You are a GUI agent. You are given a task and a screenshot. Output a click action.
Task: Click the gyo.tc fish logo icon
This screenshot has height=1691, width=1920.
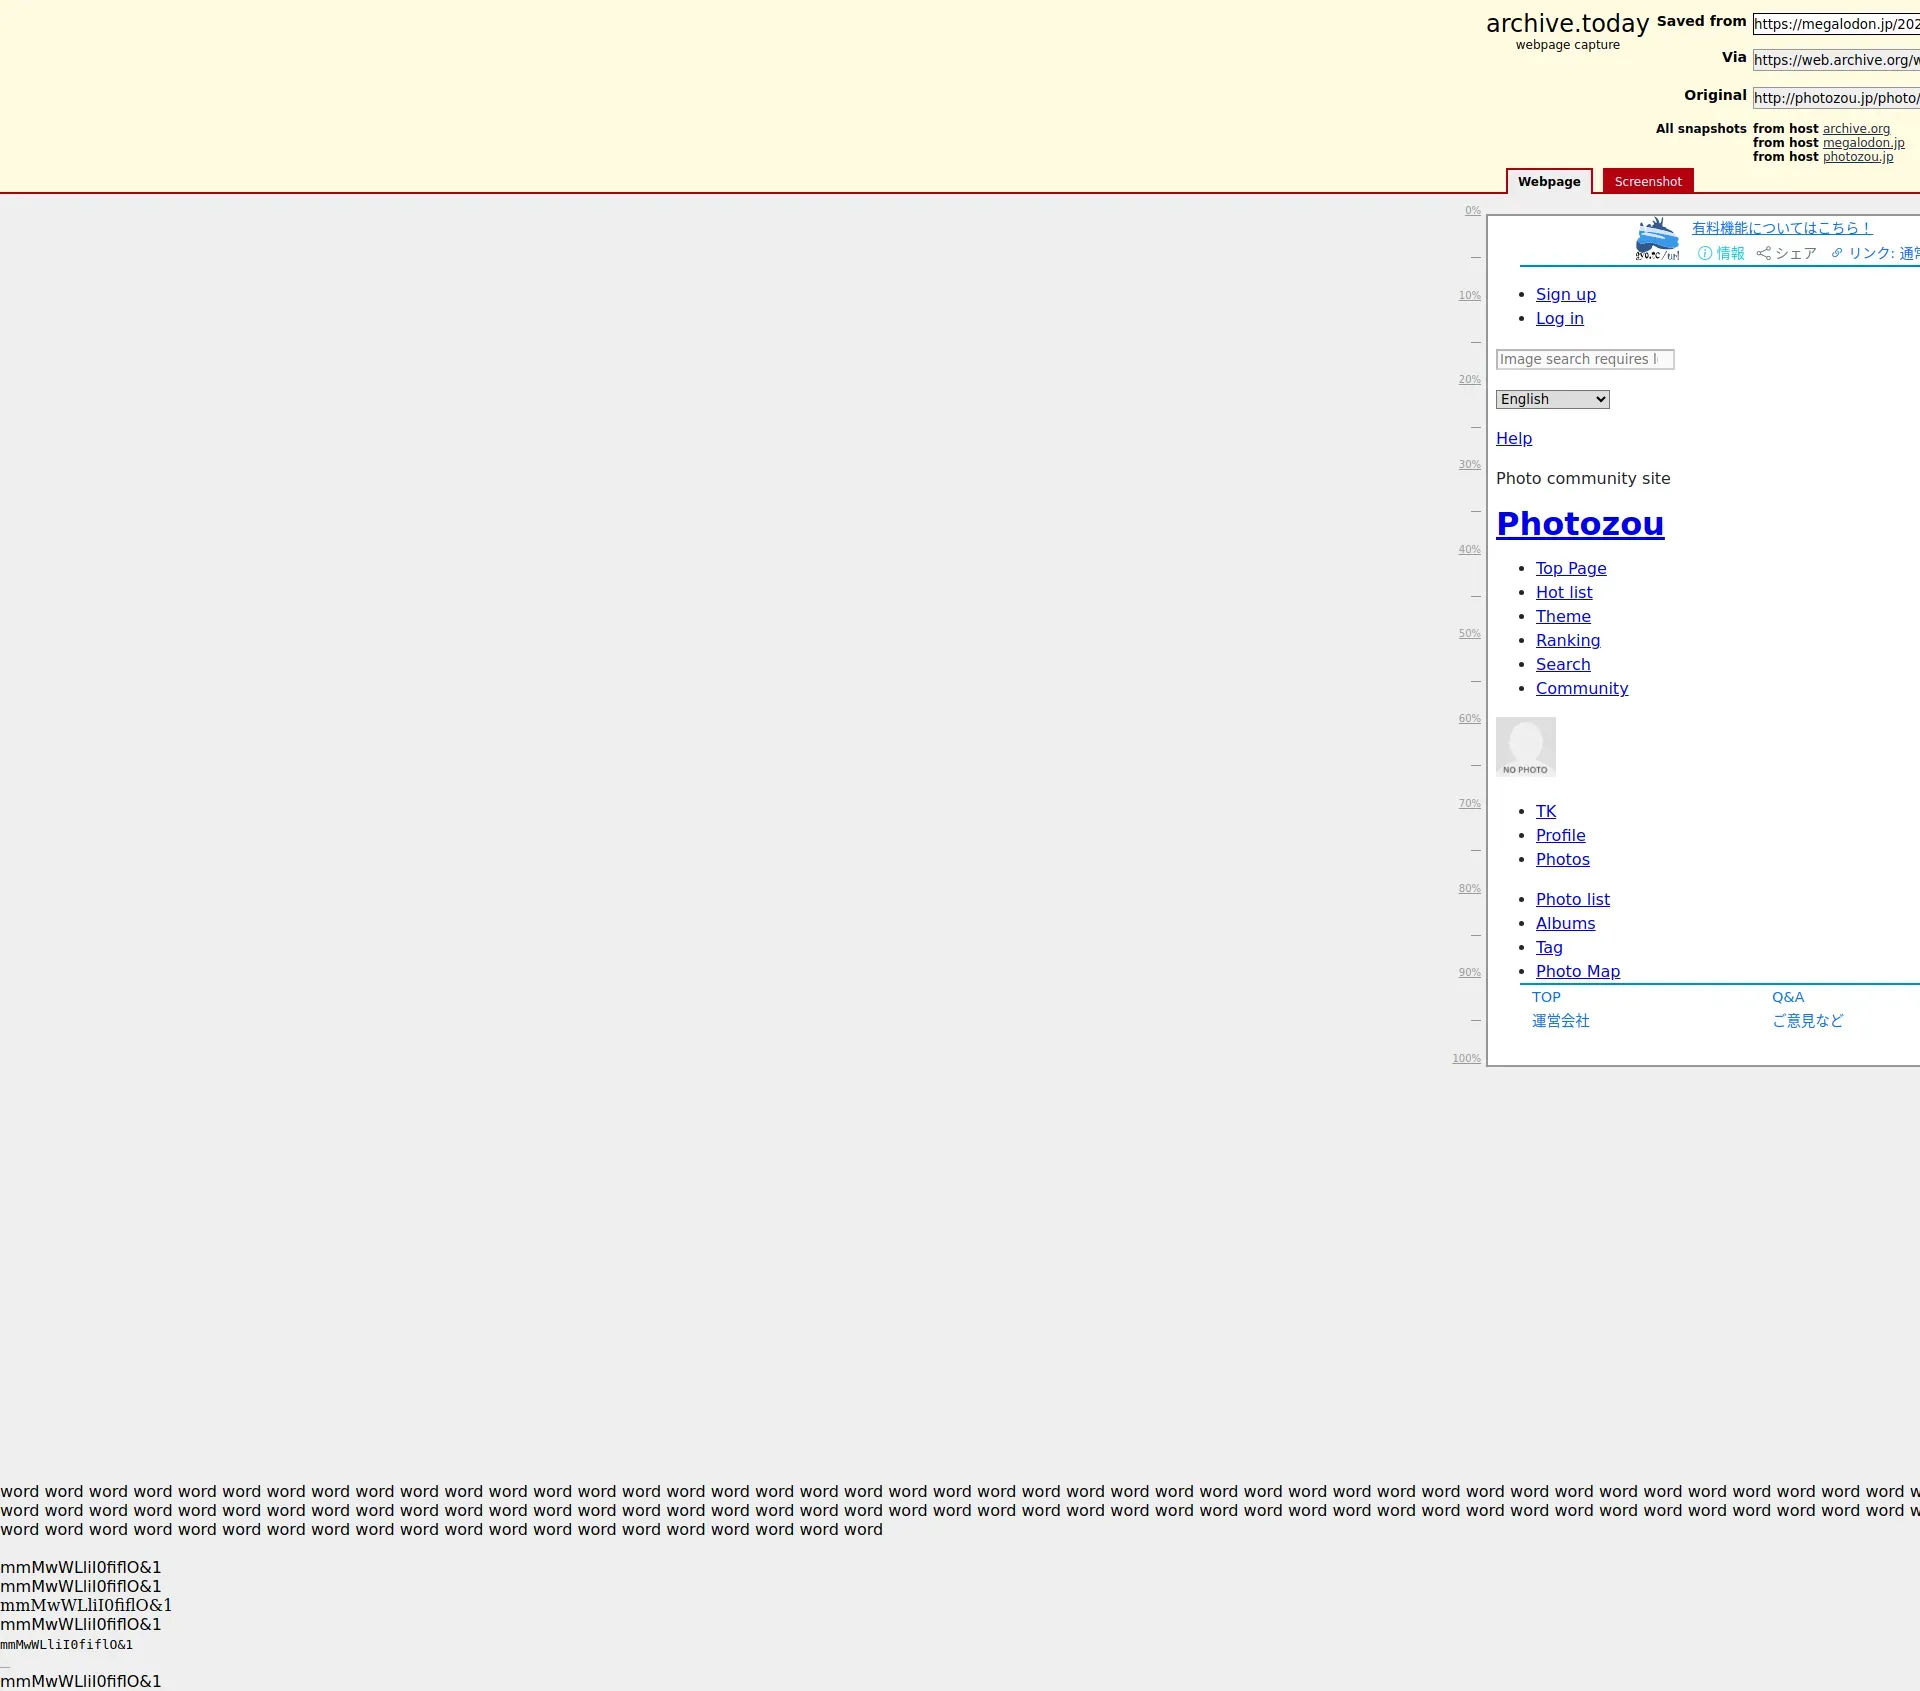pos(1656,240)
